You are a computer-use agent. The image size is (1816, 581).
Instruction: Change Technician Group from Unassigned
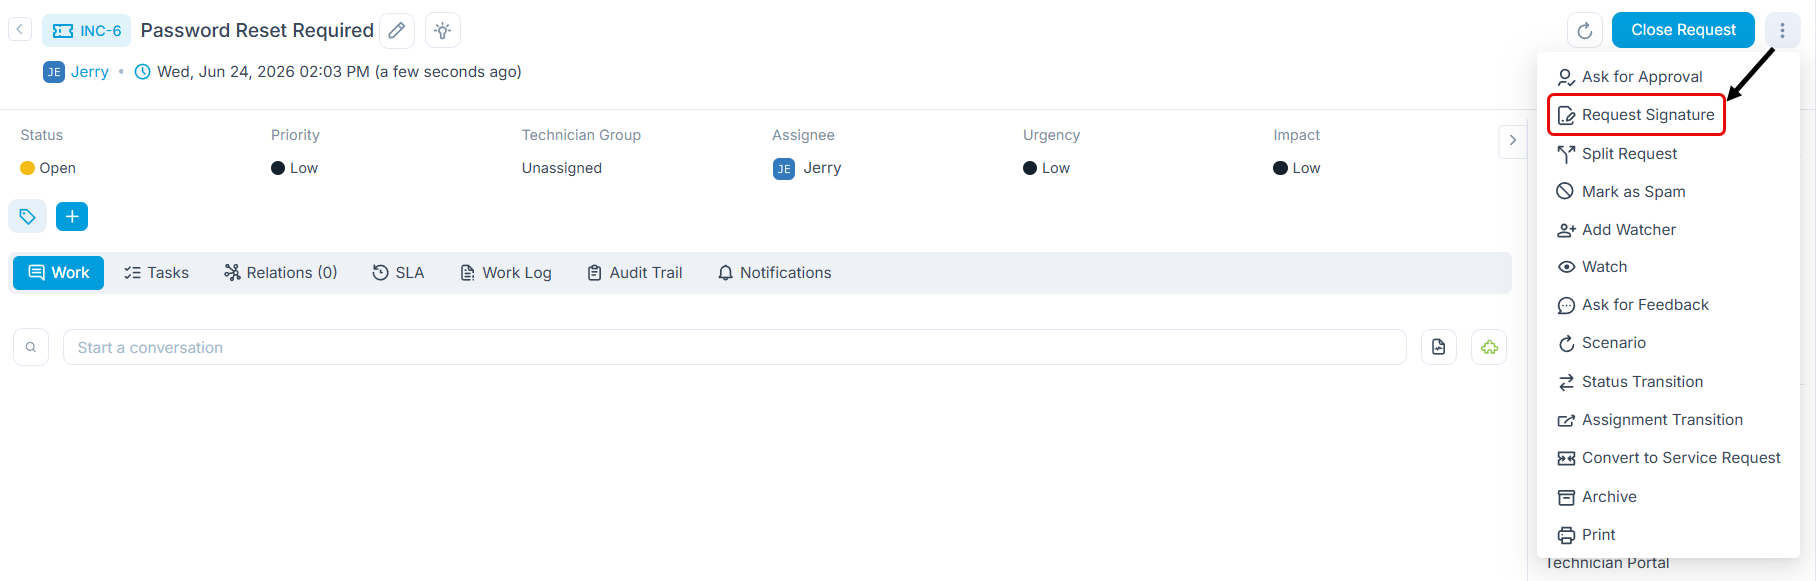561,168
